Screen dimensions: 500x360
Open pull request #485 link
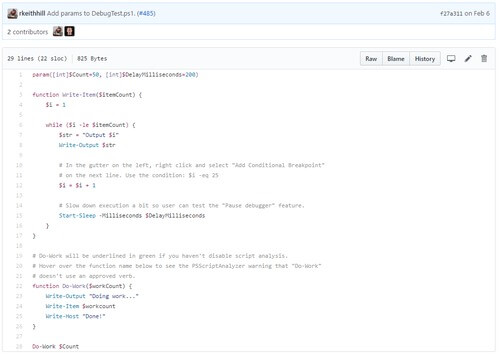tap(147, 13)
